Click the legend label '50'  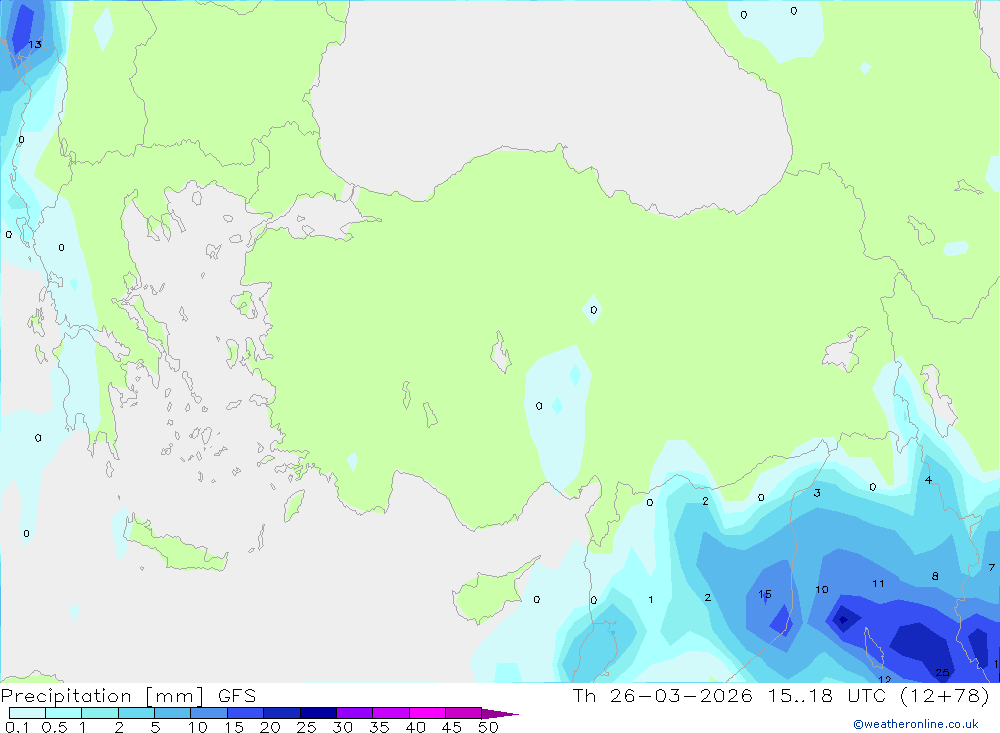(488, 727)
